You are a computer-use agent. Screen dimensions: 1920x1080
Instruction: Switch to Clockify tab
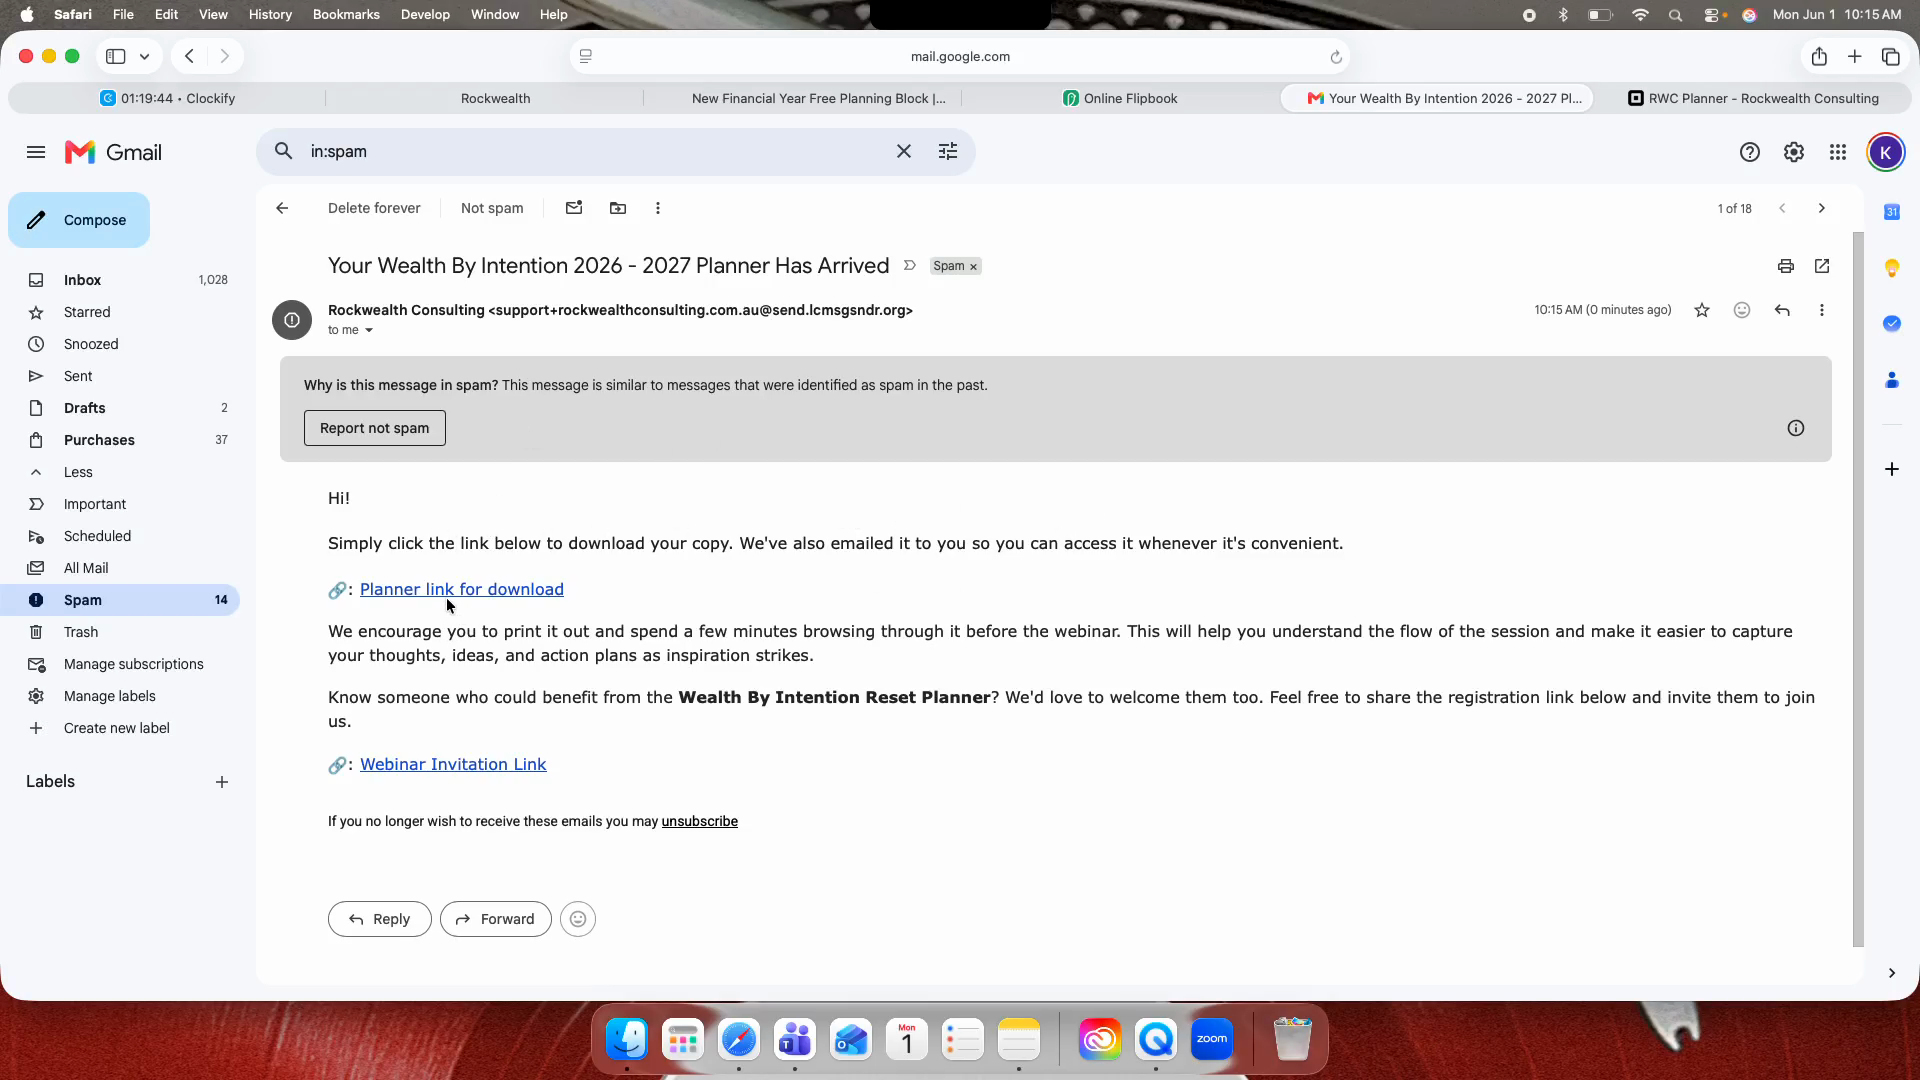tap(167, 98)
